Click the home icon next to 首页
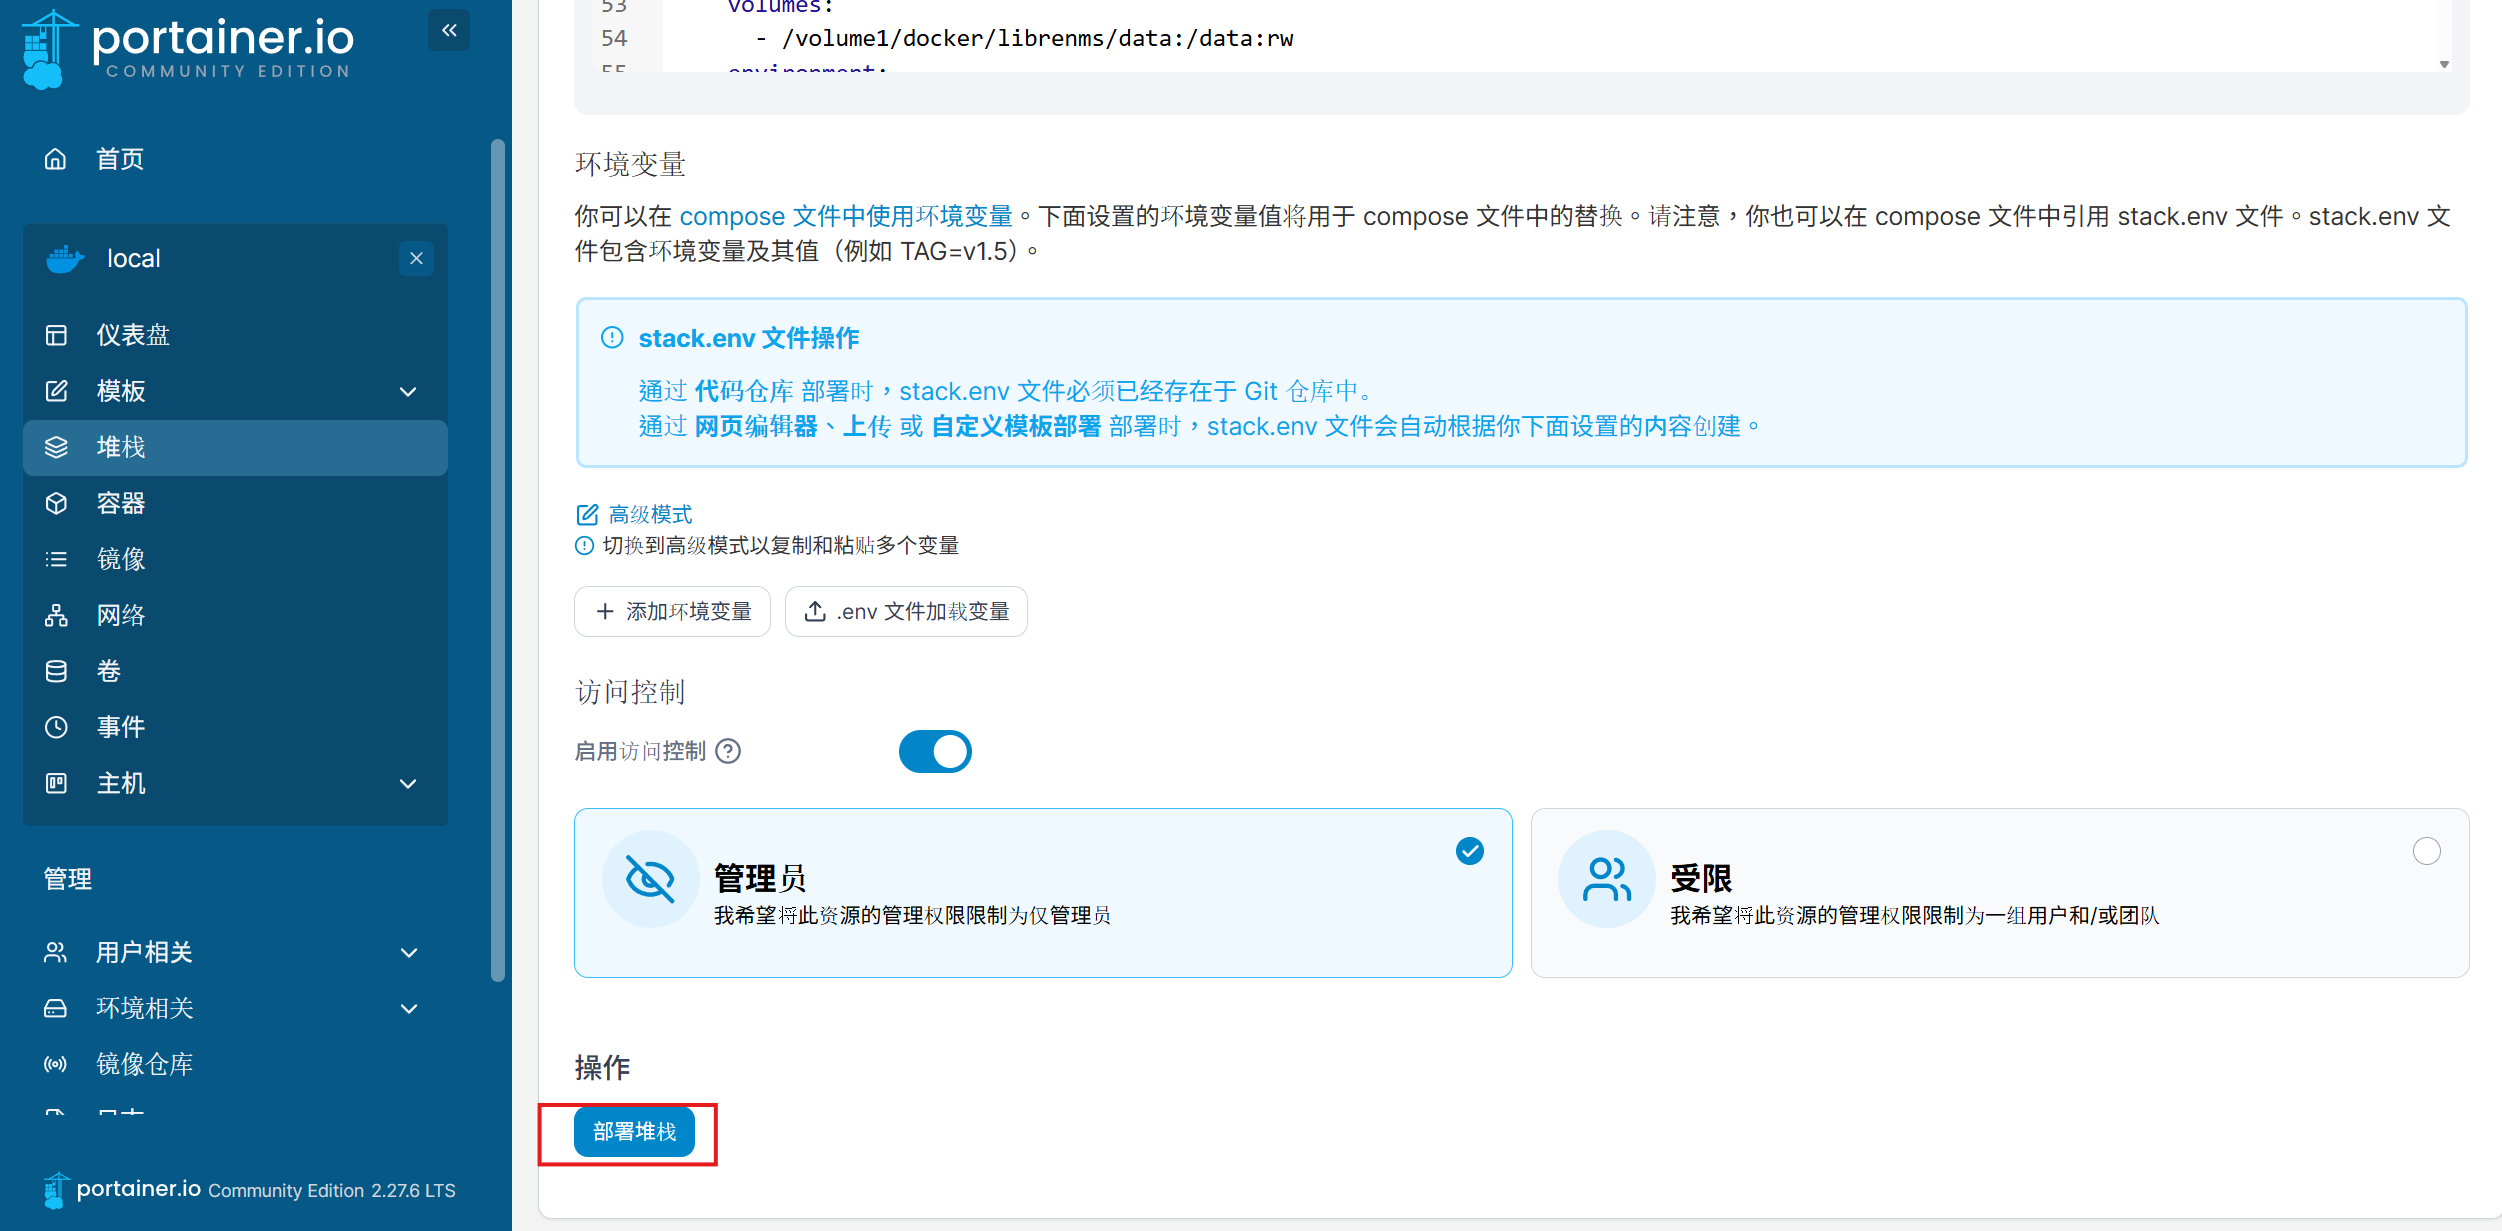 [x=56, y=159]
